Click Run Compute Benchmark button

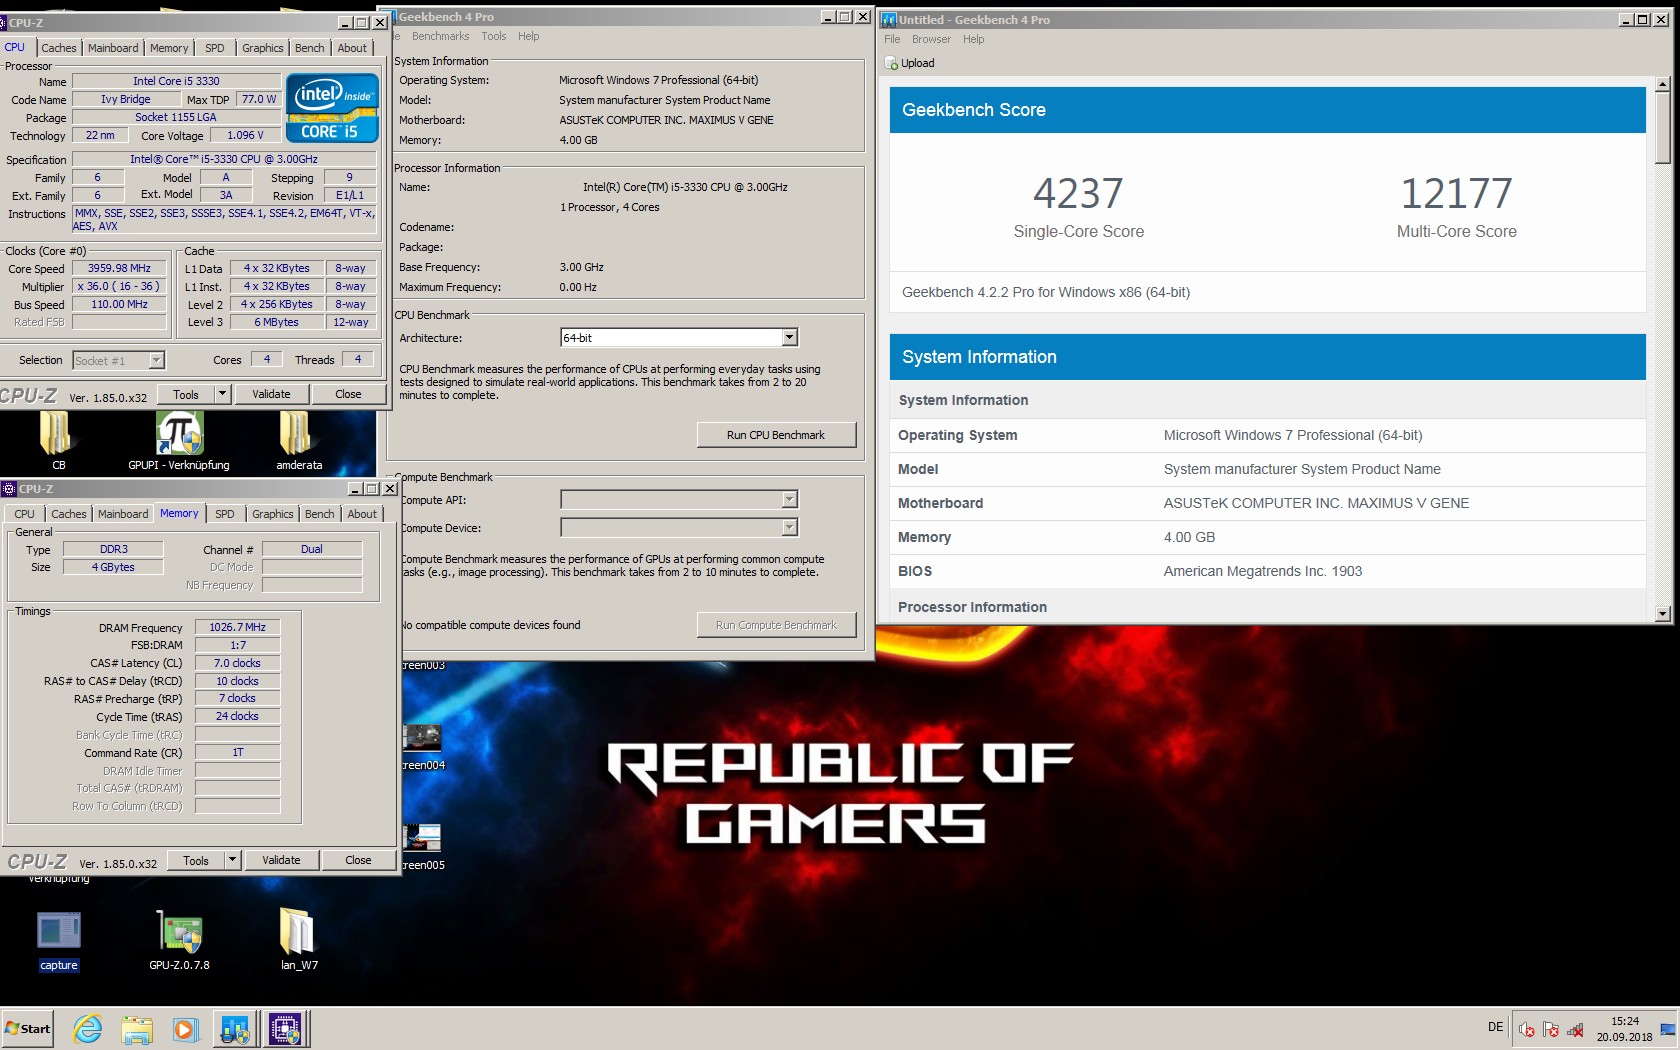776,625
